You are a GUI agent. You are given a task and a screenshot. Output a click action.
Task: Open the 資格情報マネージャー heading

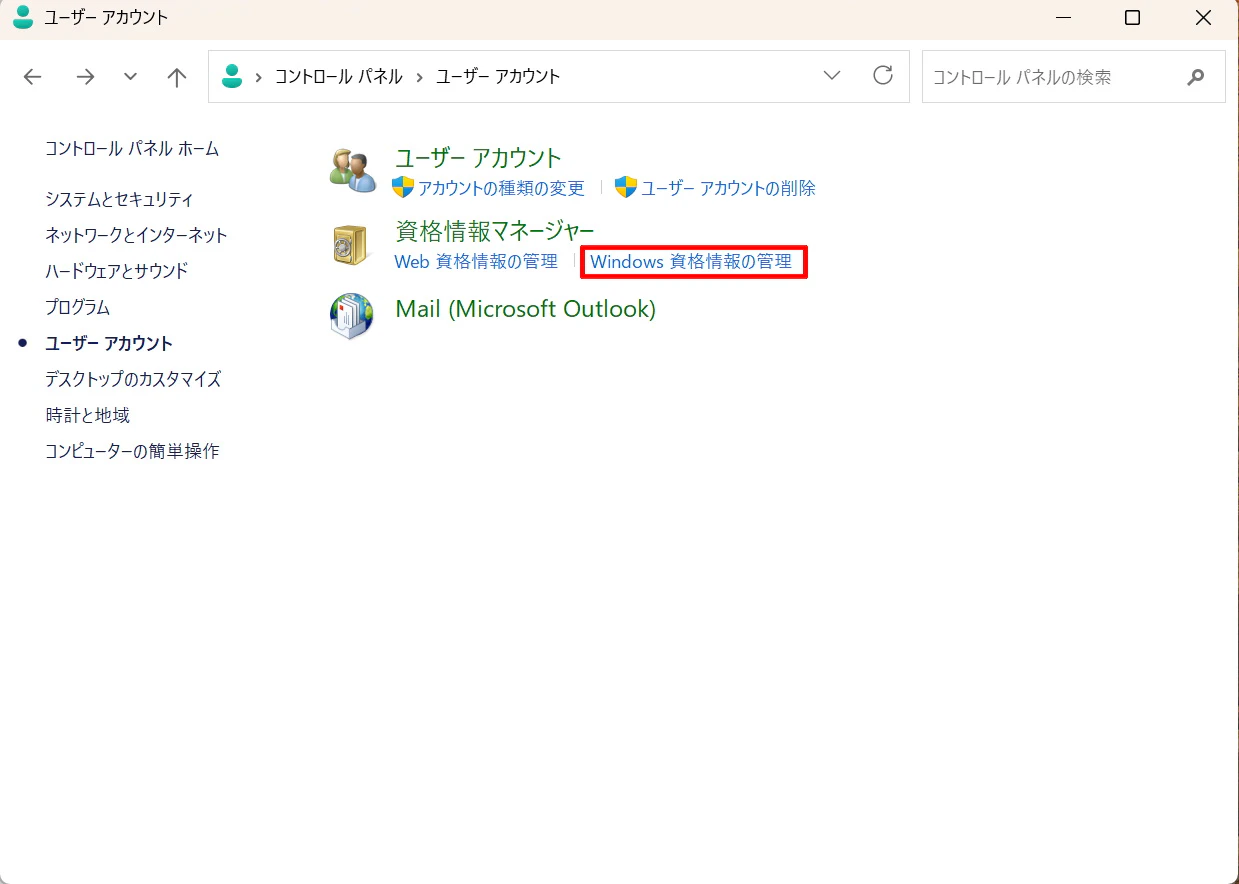[495, 232]
